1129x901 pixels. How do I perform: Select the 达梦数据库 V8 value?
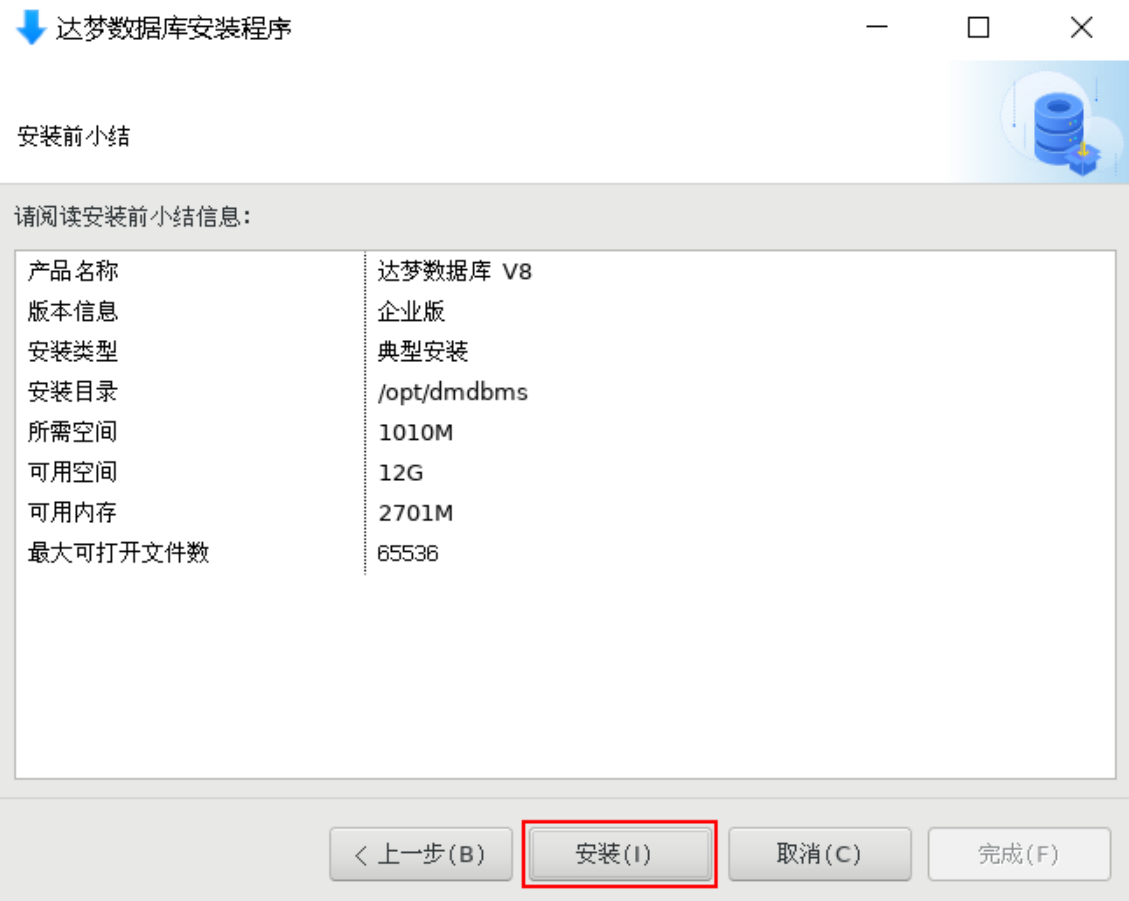[454, 272]
